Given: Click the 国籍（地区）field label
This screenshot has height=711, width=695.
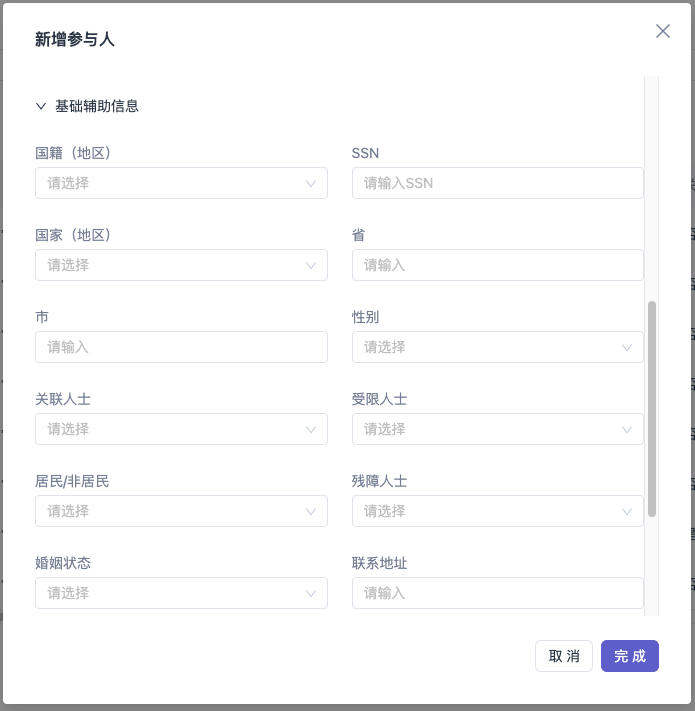Looking at the screenshot, I should point(73,153).
